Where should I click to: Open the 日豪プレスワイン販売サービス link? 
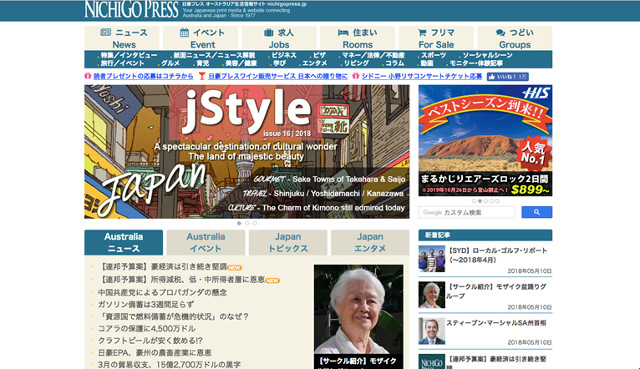tap(278, 76)
